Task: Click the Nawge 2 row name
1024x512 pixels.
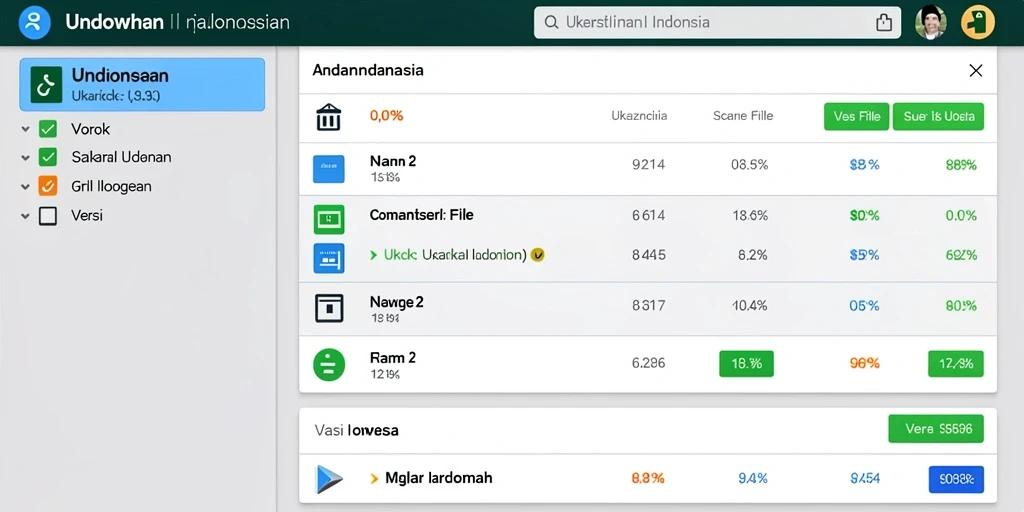Action: click(x=396, y=302)
